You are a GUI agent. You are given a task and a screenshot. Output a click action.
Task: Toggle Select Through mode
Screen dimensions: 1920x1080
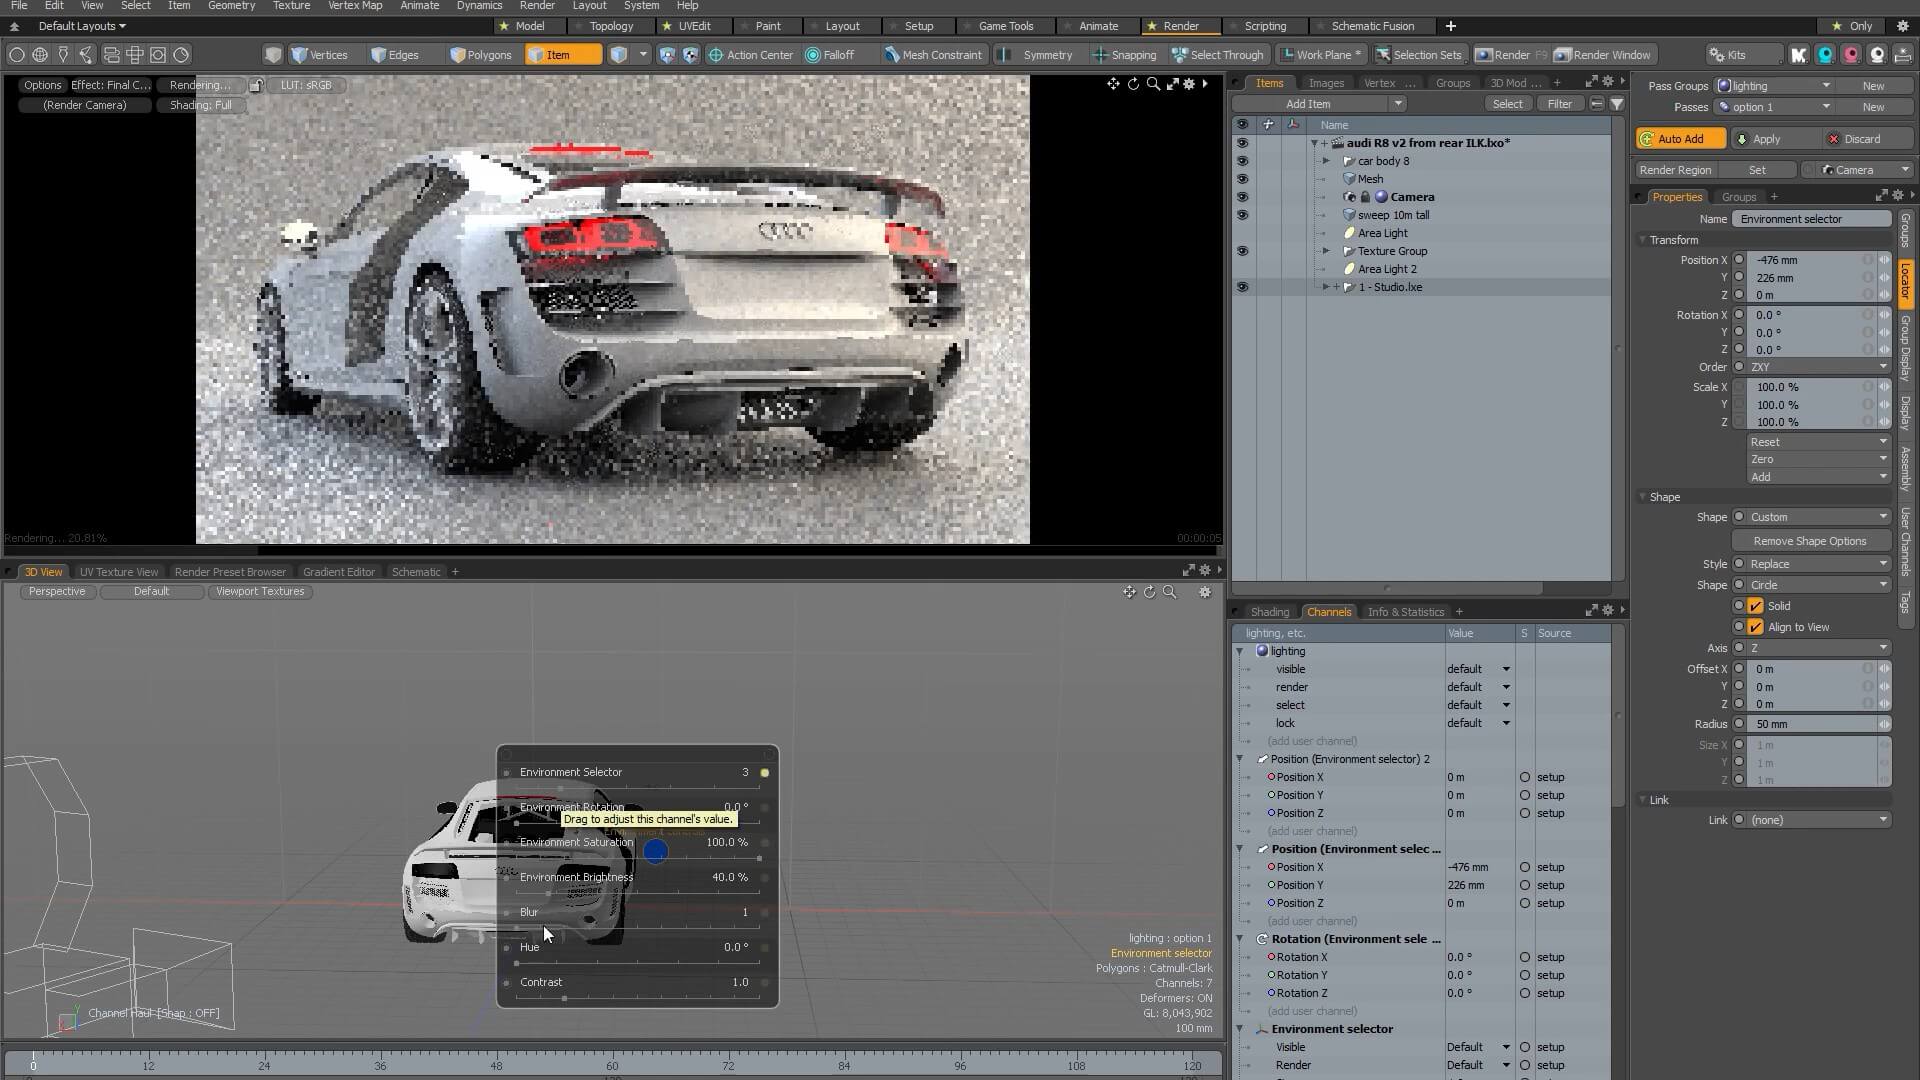click(1218, 55)
